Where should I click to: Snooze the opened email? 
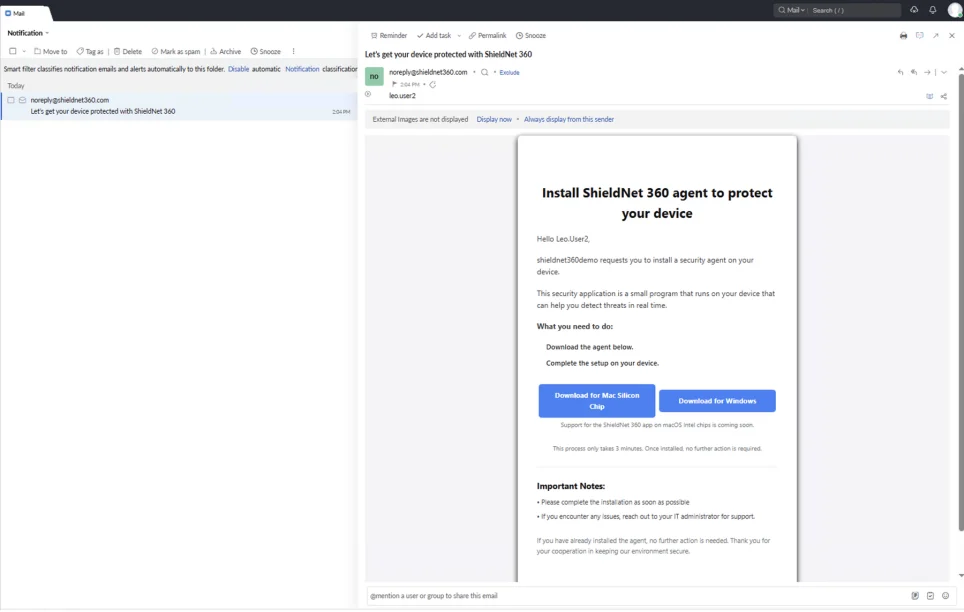point(531,36)
